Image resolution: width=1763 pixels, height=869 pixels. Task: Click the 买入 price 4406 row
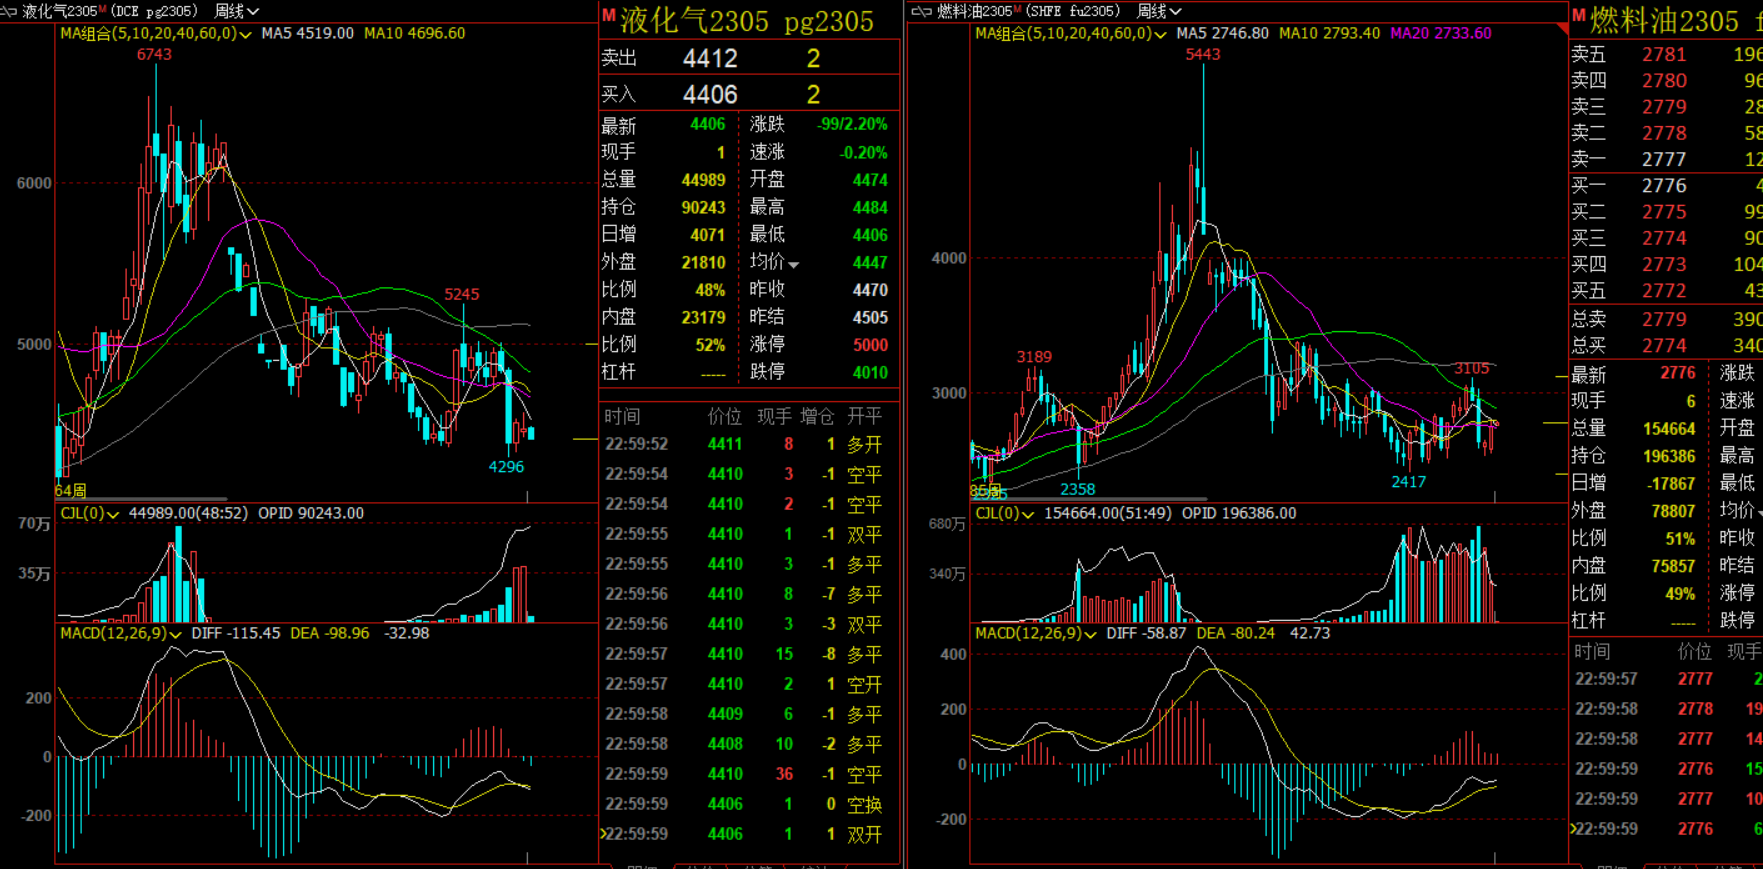point(710,95)
